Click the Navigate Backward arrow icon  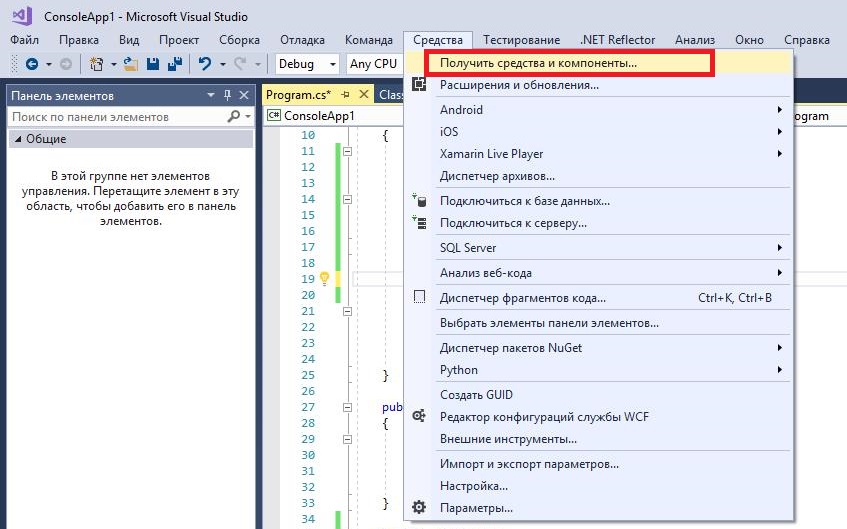point(32,64)
